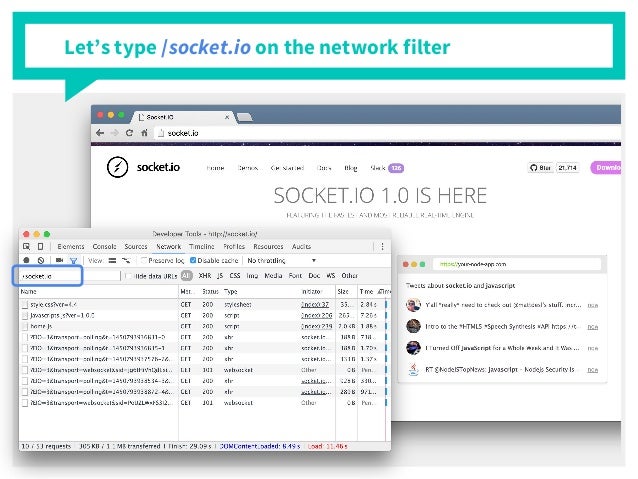Click the browser address bar showing socket.io
The height and width of the screenshot is (479, 638).
(387, 133)
